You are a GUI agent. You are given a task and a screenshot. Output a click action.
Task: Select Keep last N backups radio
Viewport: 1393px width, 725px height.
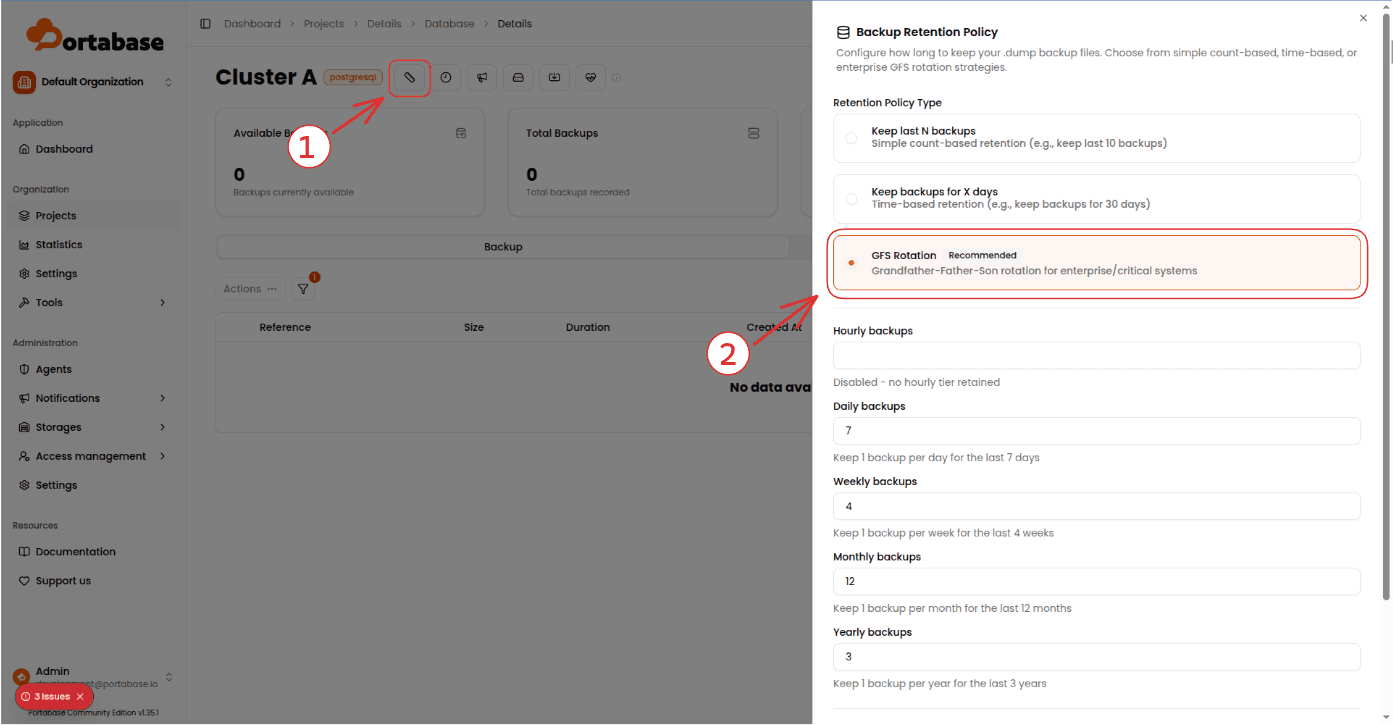click(851, 138)
